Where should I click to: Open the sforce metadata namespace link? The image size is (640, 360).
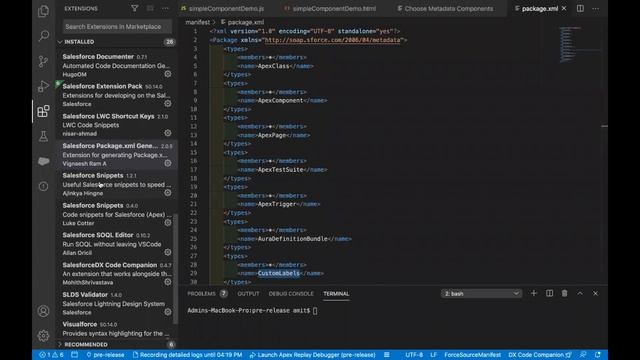tap(333, 40)
